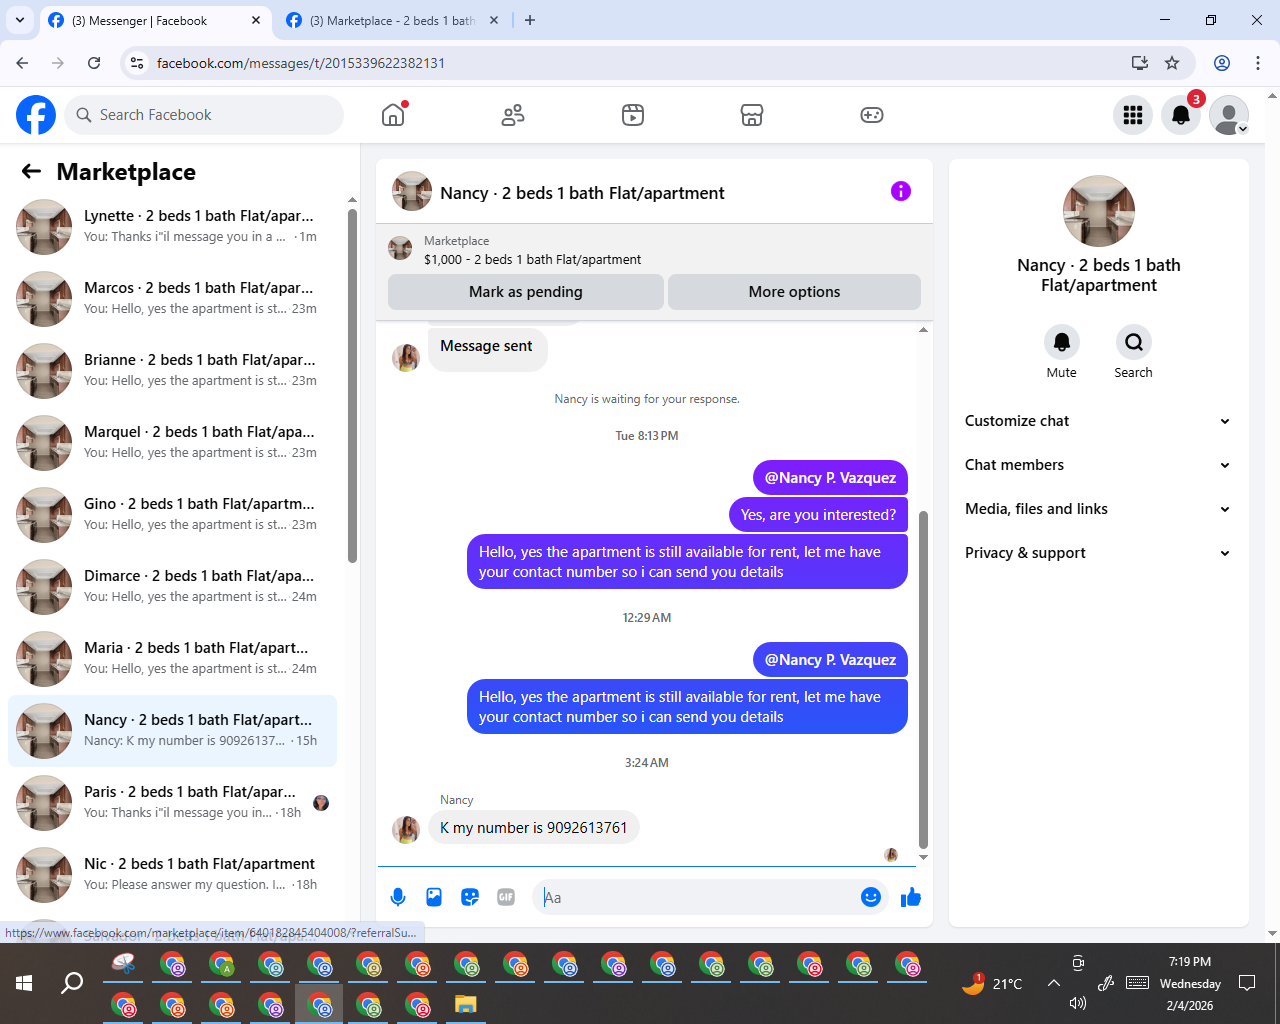Open Chrome three-dot menu
Image resolution: width=1280 pixels, height=1024 pixels.
pyautogui.click(x=1258, y=63)
